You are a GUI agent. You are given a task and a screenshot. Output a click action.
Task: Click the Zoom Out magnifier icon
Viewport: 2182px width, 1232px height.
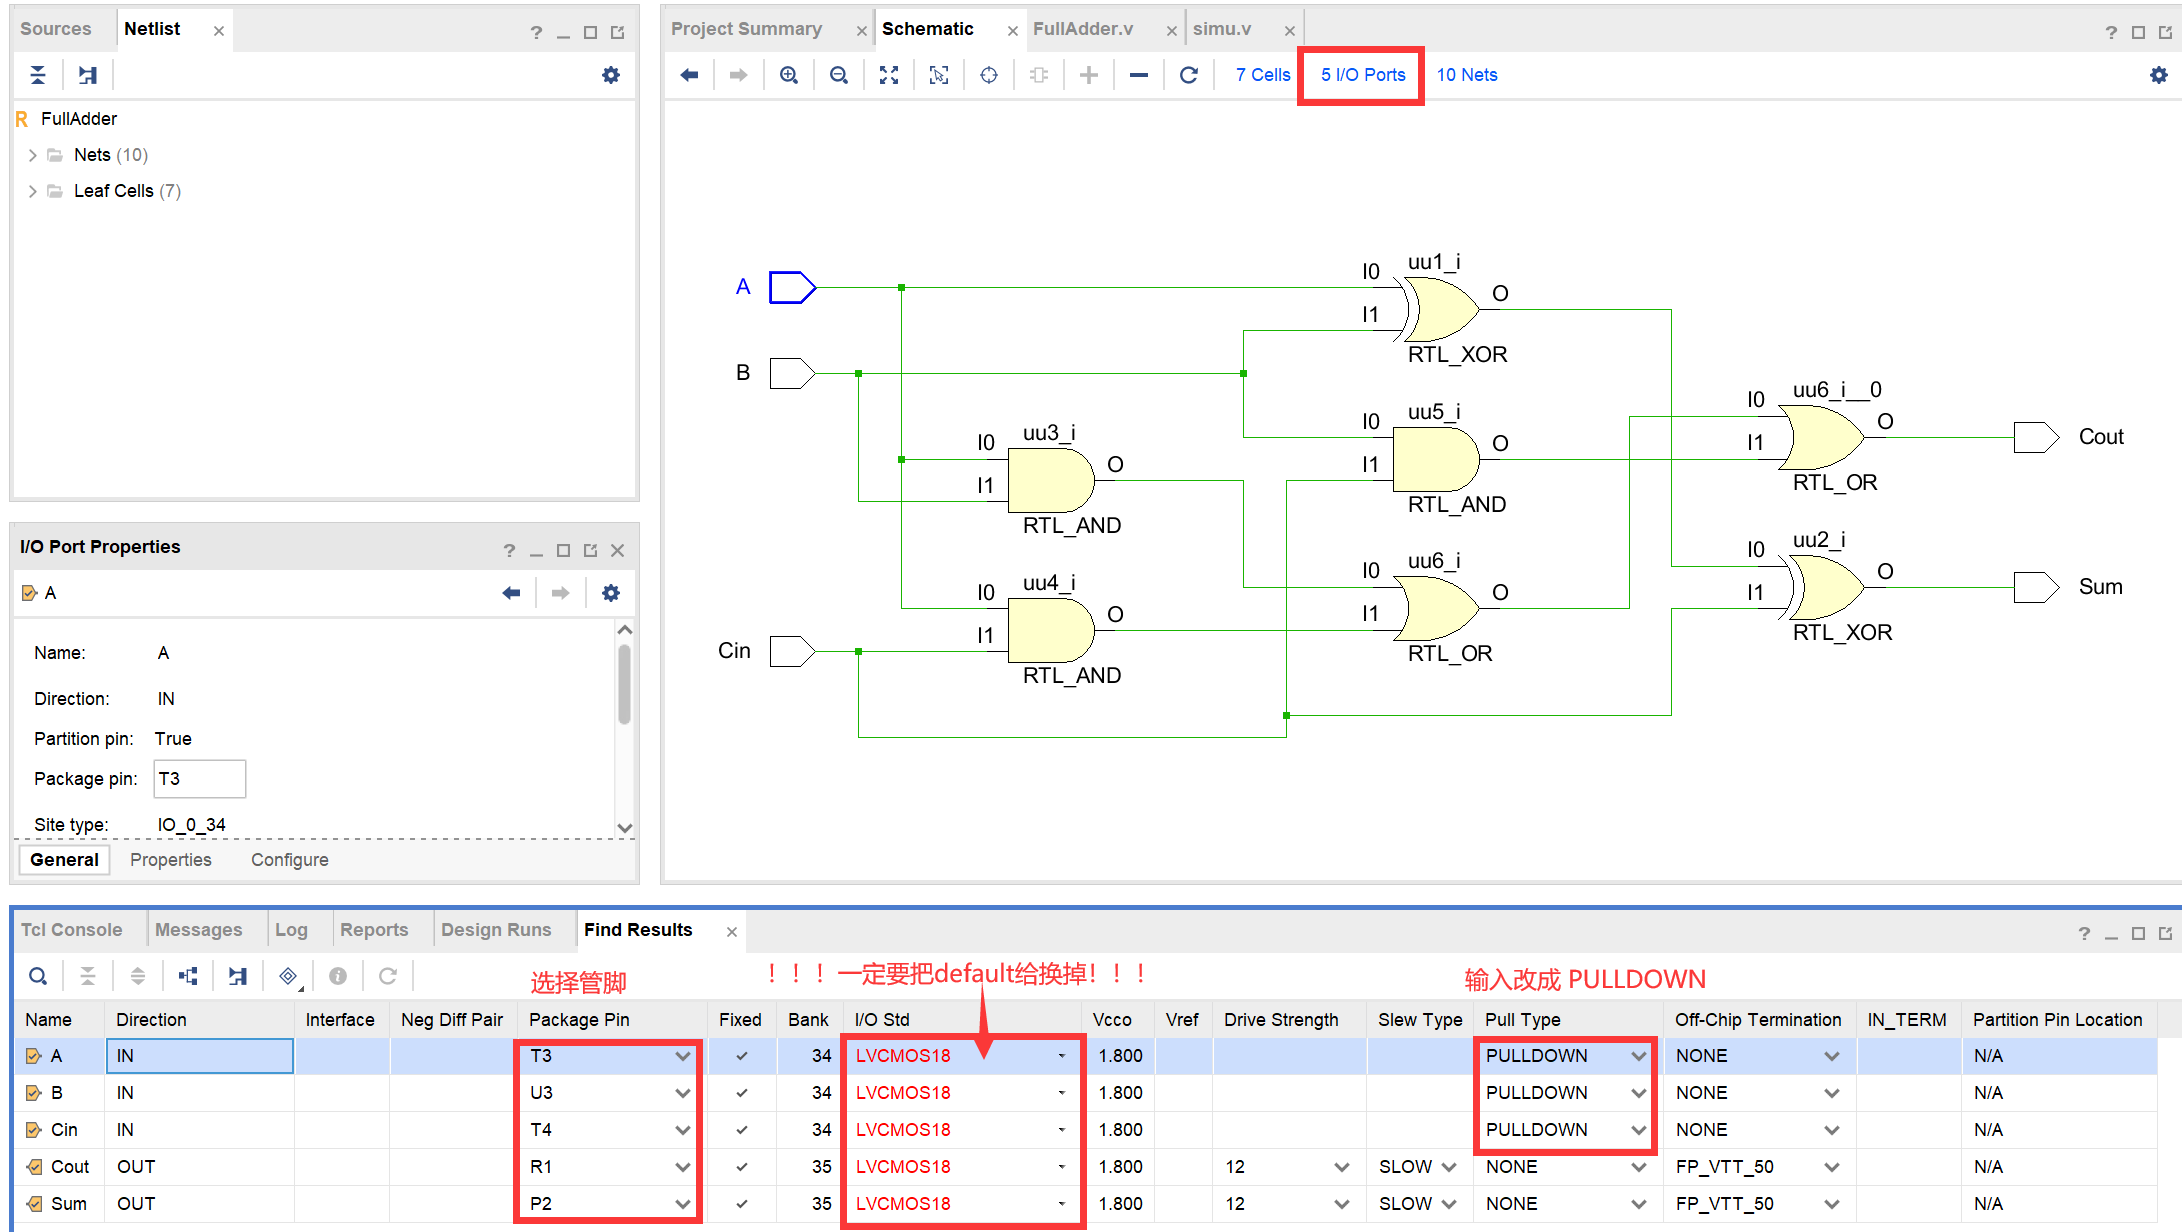tap(839, 75)
